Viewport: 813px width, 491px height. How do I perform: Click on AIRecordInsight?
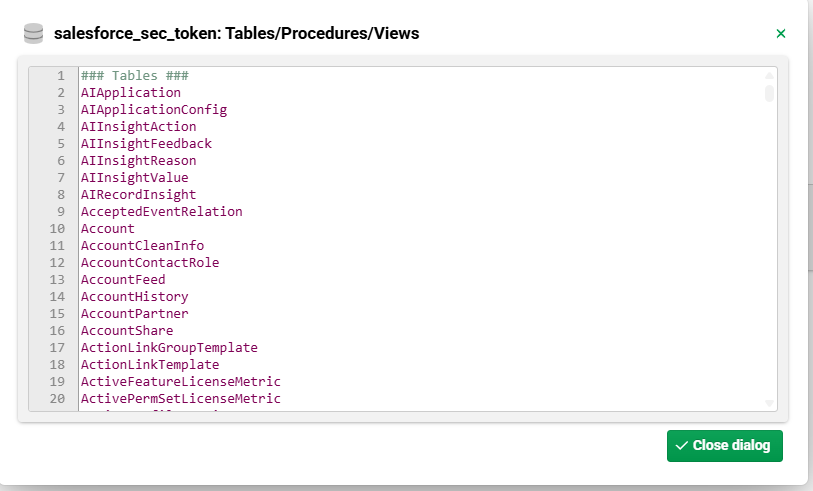pos(138,195)
